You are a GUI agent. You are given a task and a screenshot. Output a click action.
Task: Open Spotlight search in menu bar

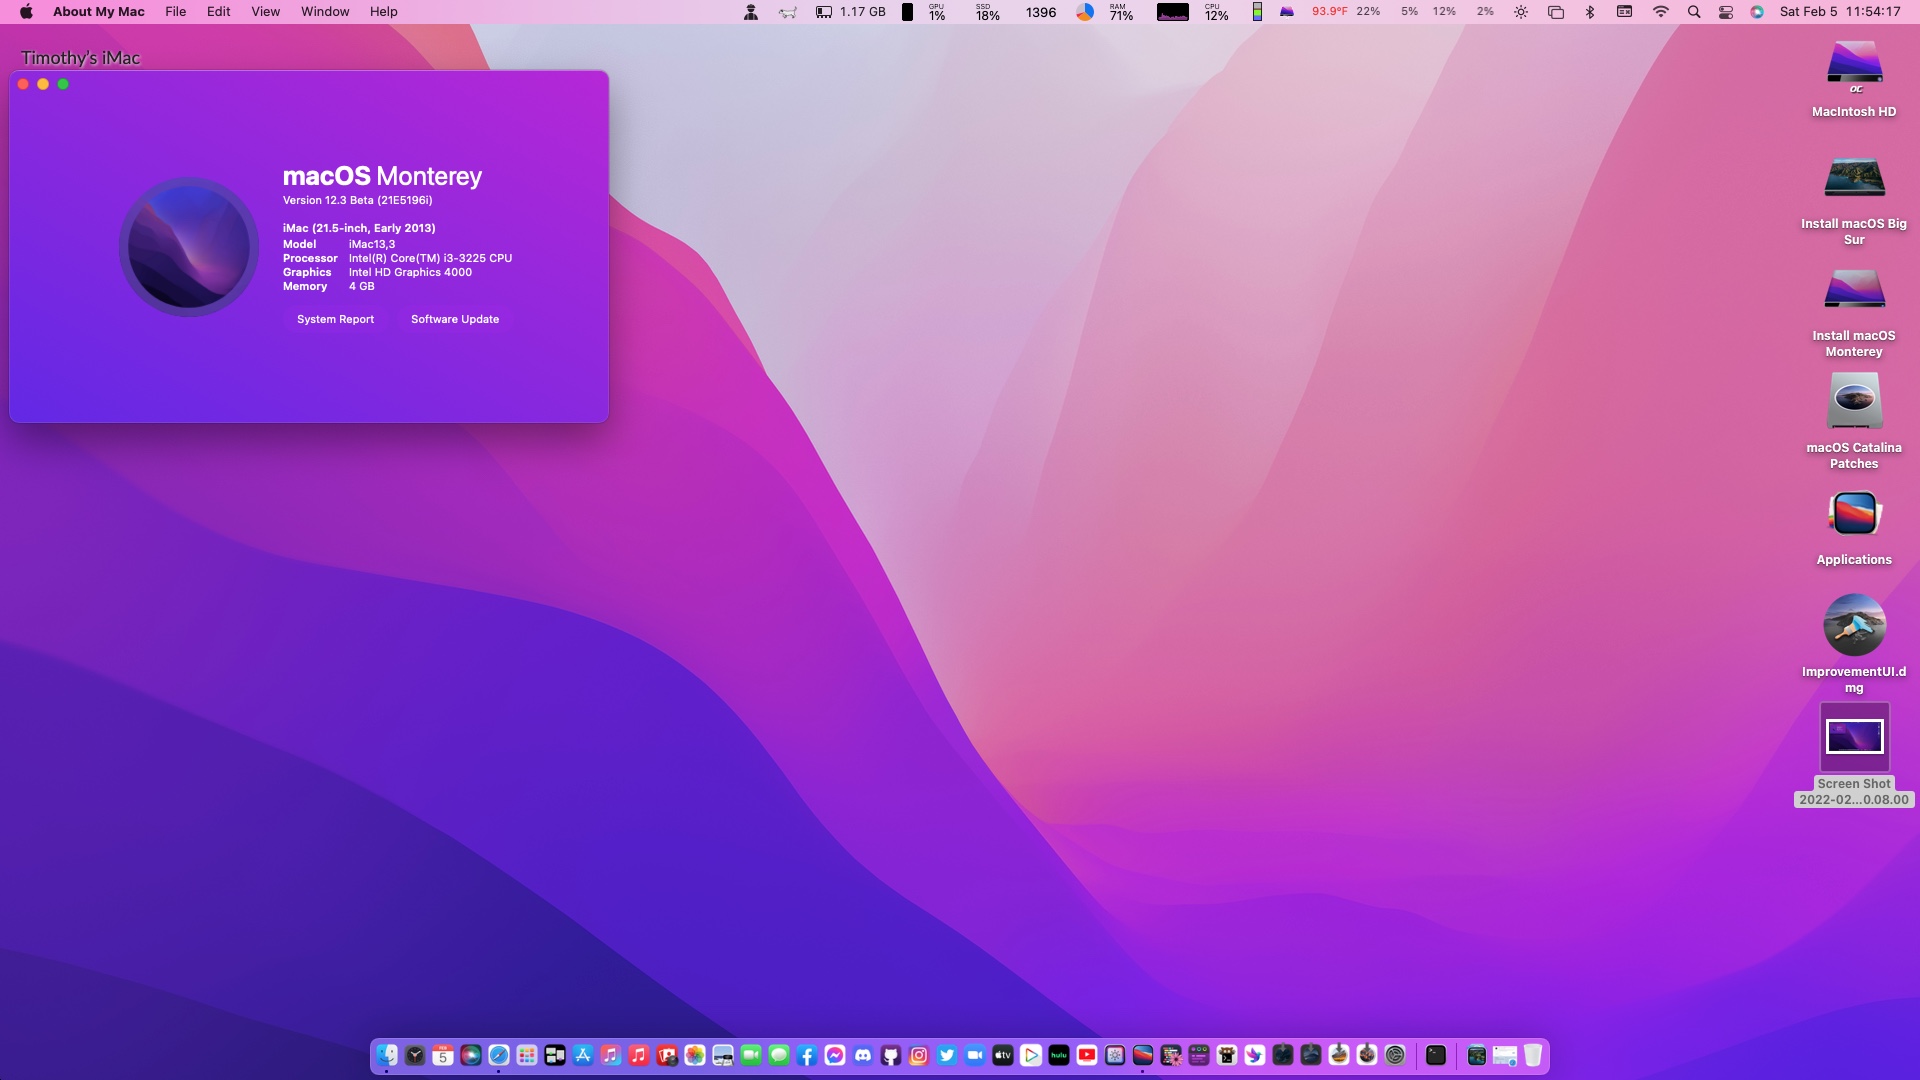(x=1693, y=12)
